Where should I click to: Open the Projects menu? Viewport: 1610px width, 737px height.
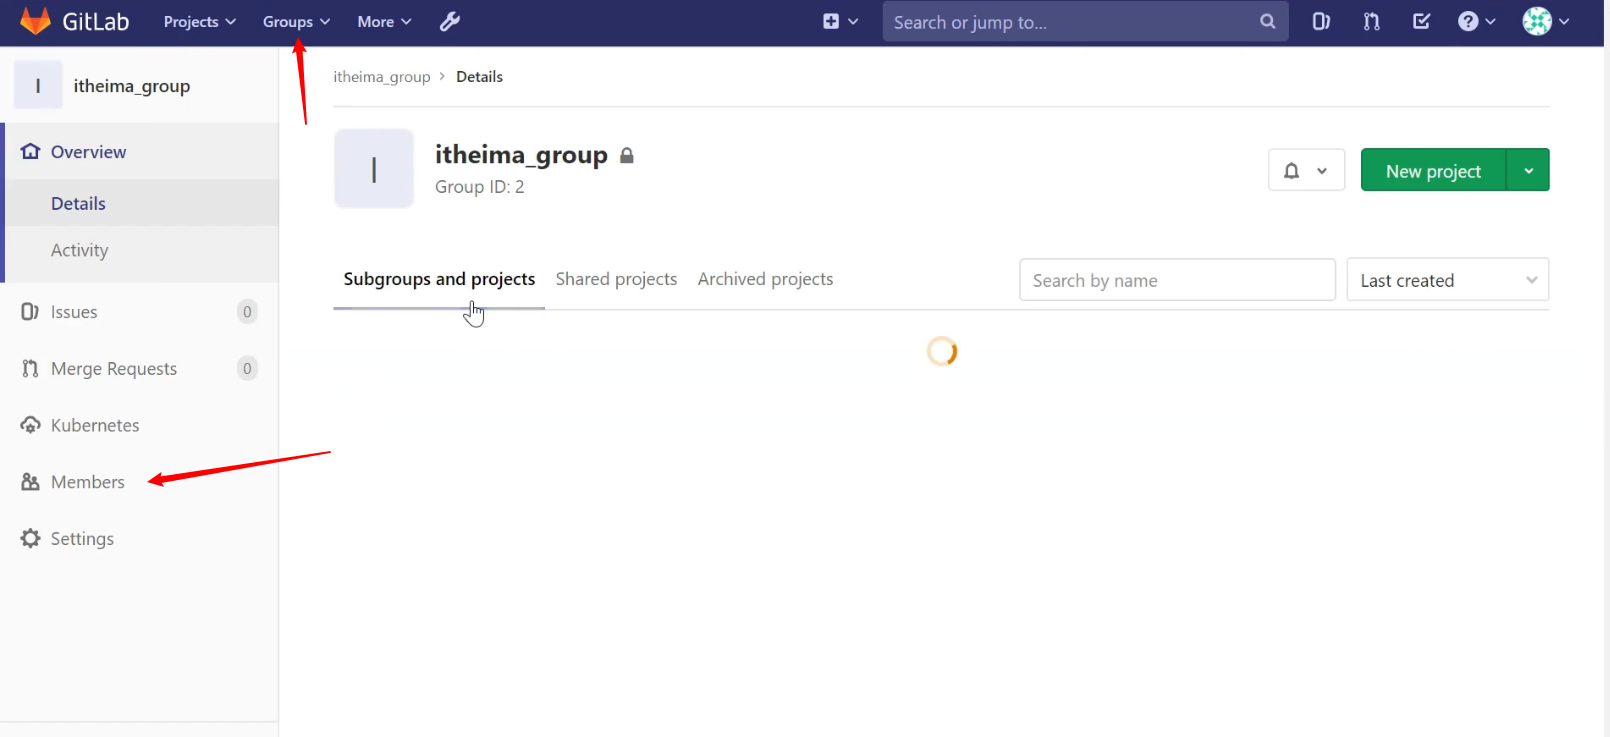click(x=199, y=21)
